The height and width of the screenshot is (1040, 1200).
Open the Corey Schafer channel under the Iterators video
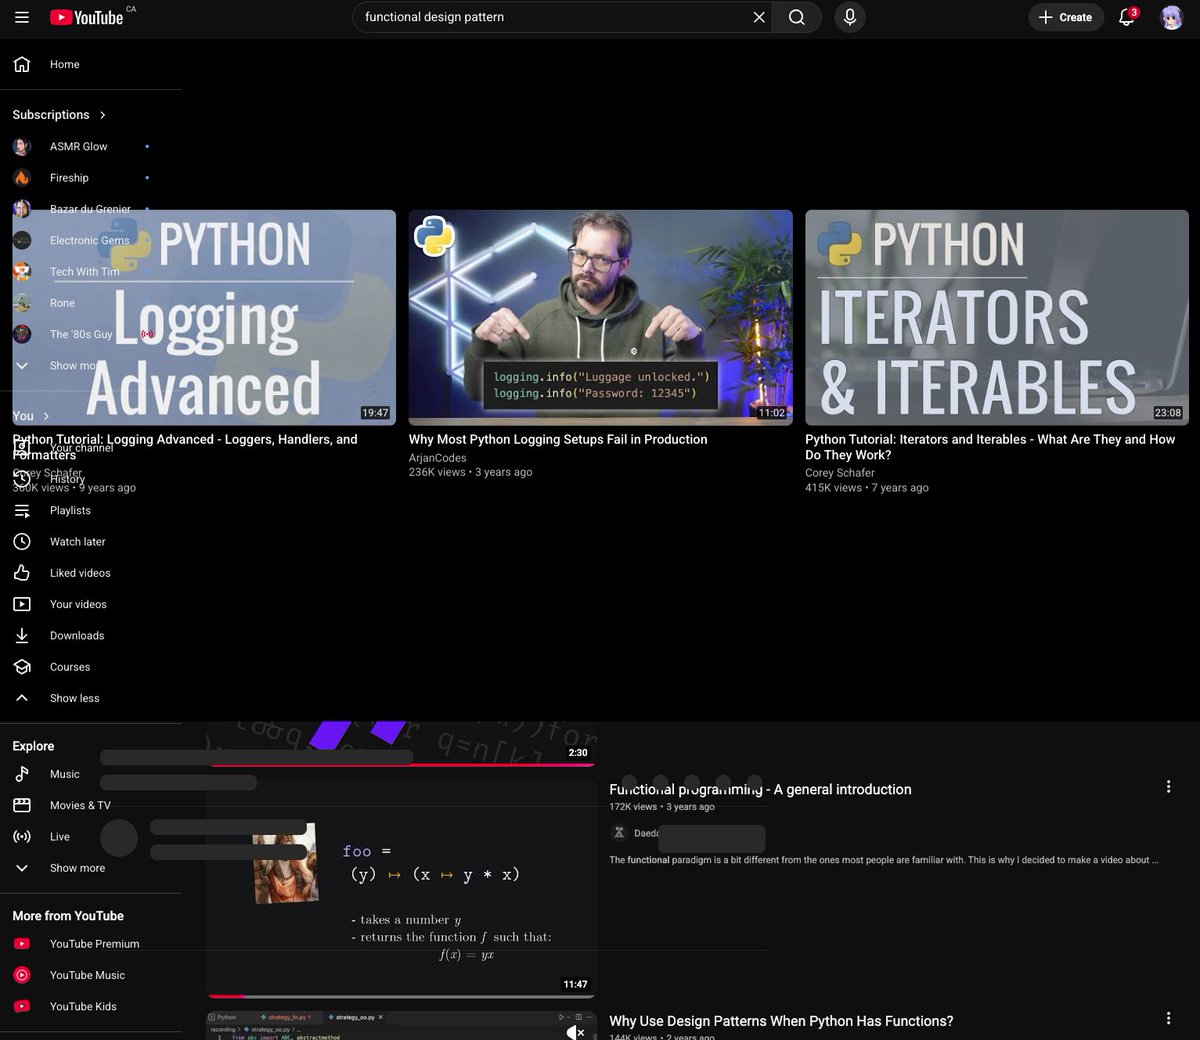click(840, 473)
